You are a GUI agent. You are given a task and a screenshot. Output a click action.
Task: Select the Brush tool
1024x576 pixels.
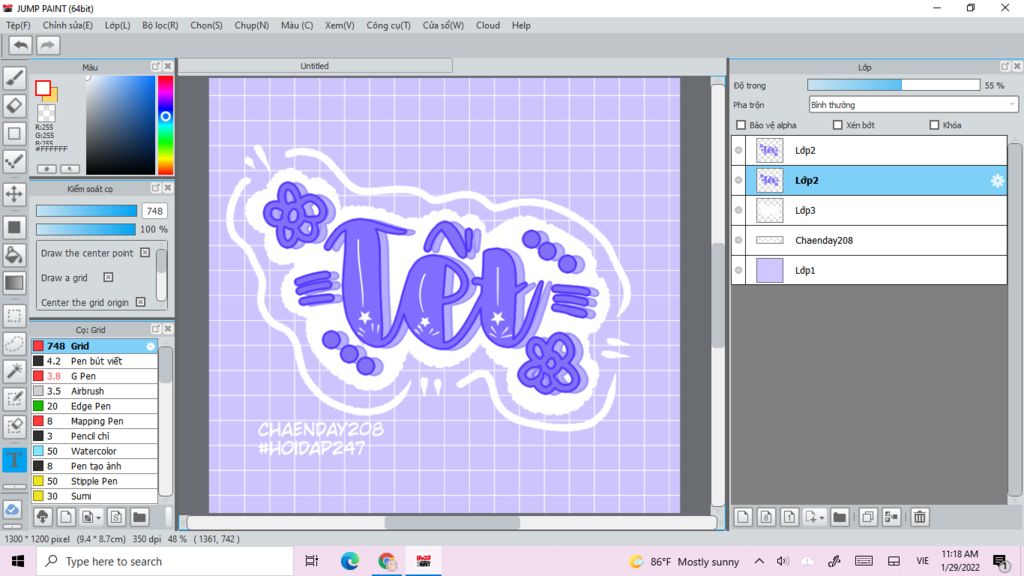tap(14, 77)
